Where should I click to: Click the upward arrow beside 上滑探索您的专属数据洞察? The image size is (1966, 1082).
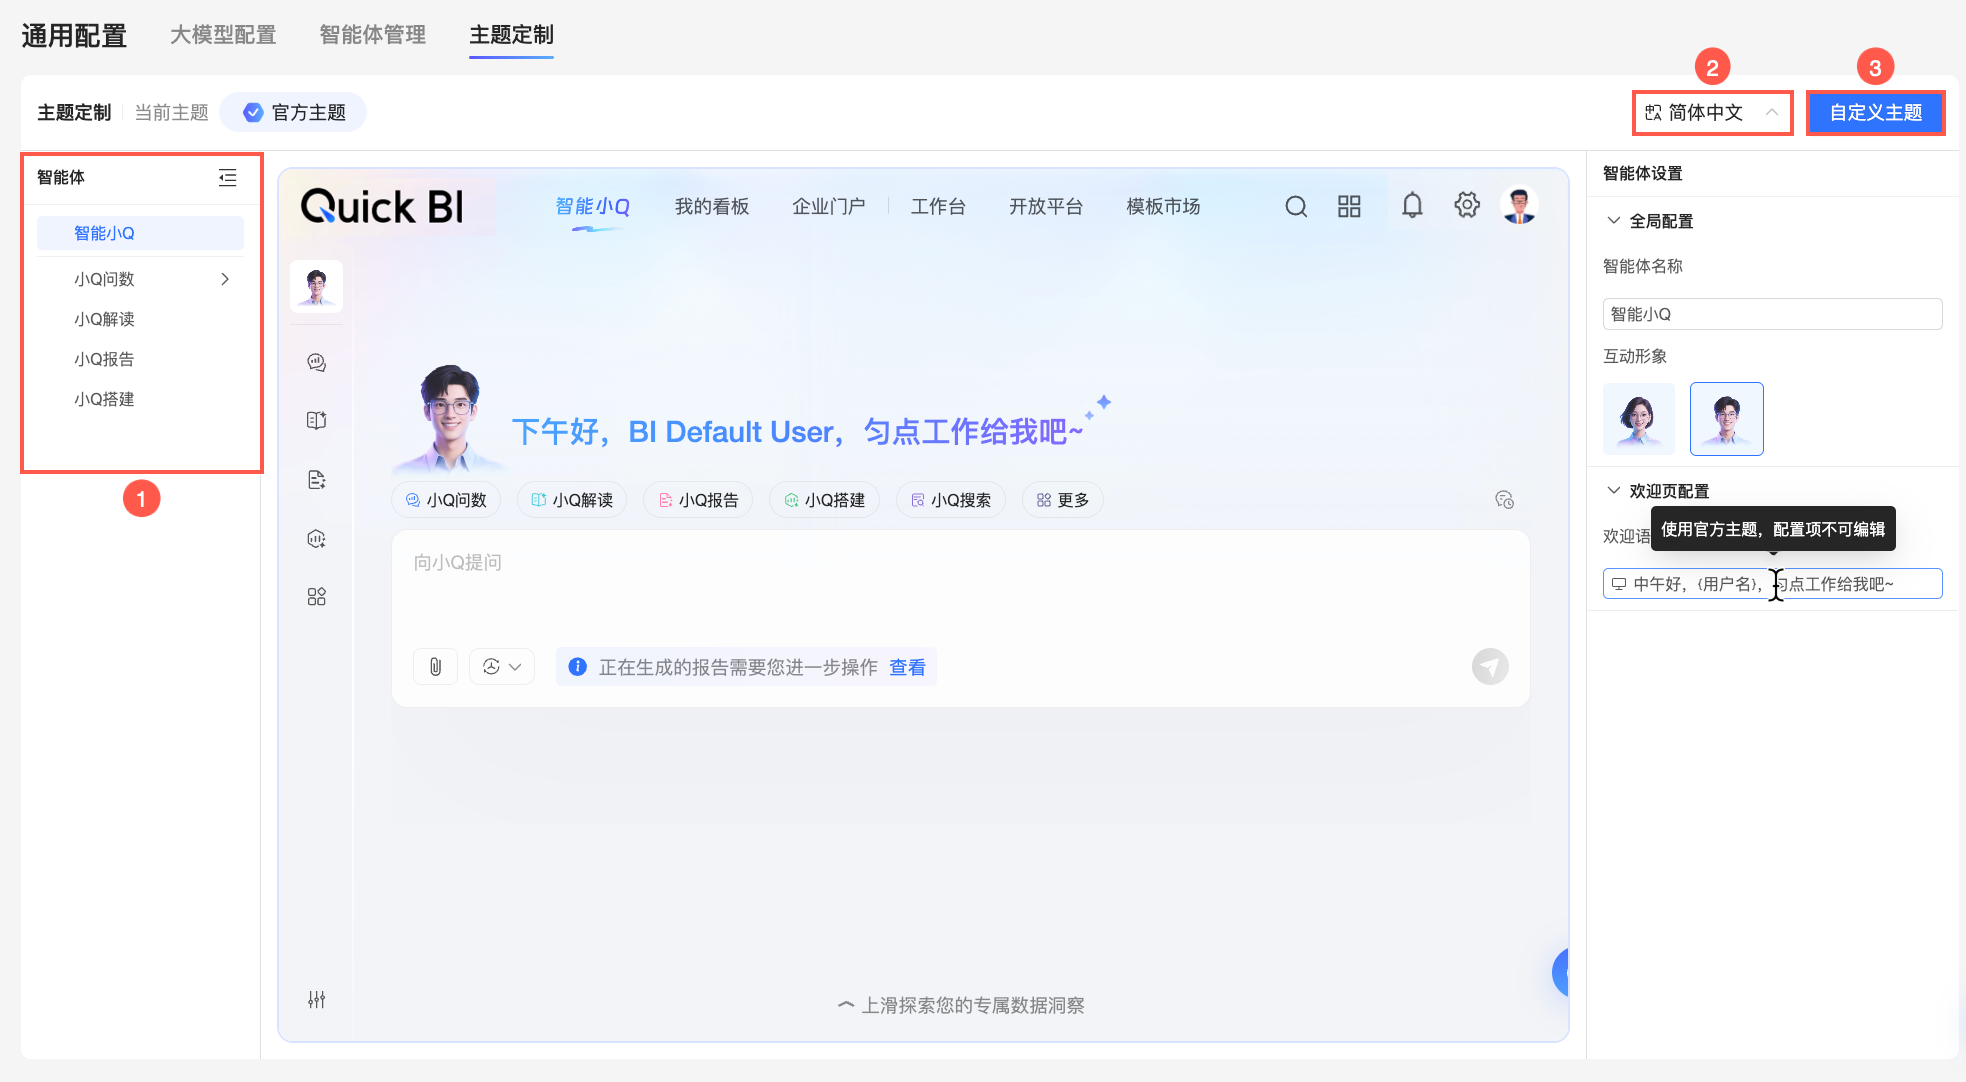(846, 1005)
